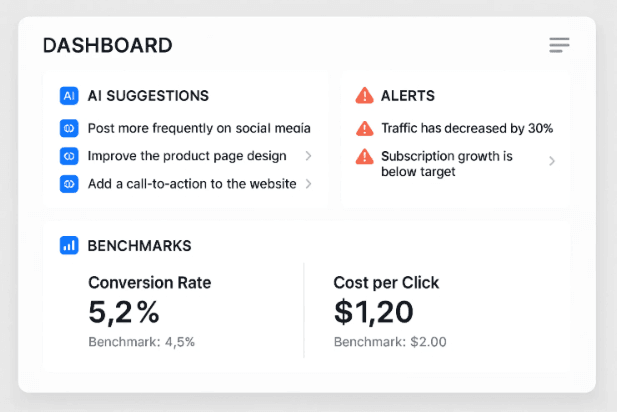Click the red Alerts warning triangle icon

(x=365, y=96)
